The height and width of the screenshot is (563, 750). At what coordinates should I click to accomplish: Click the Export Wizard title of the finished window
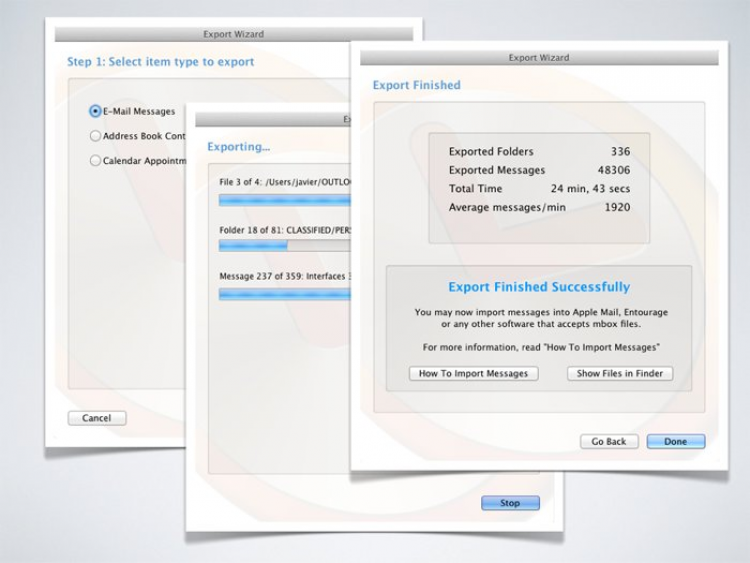(x=539, y=58)
